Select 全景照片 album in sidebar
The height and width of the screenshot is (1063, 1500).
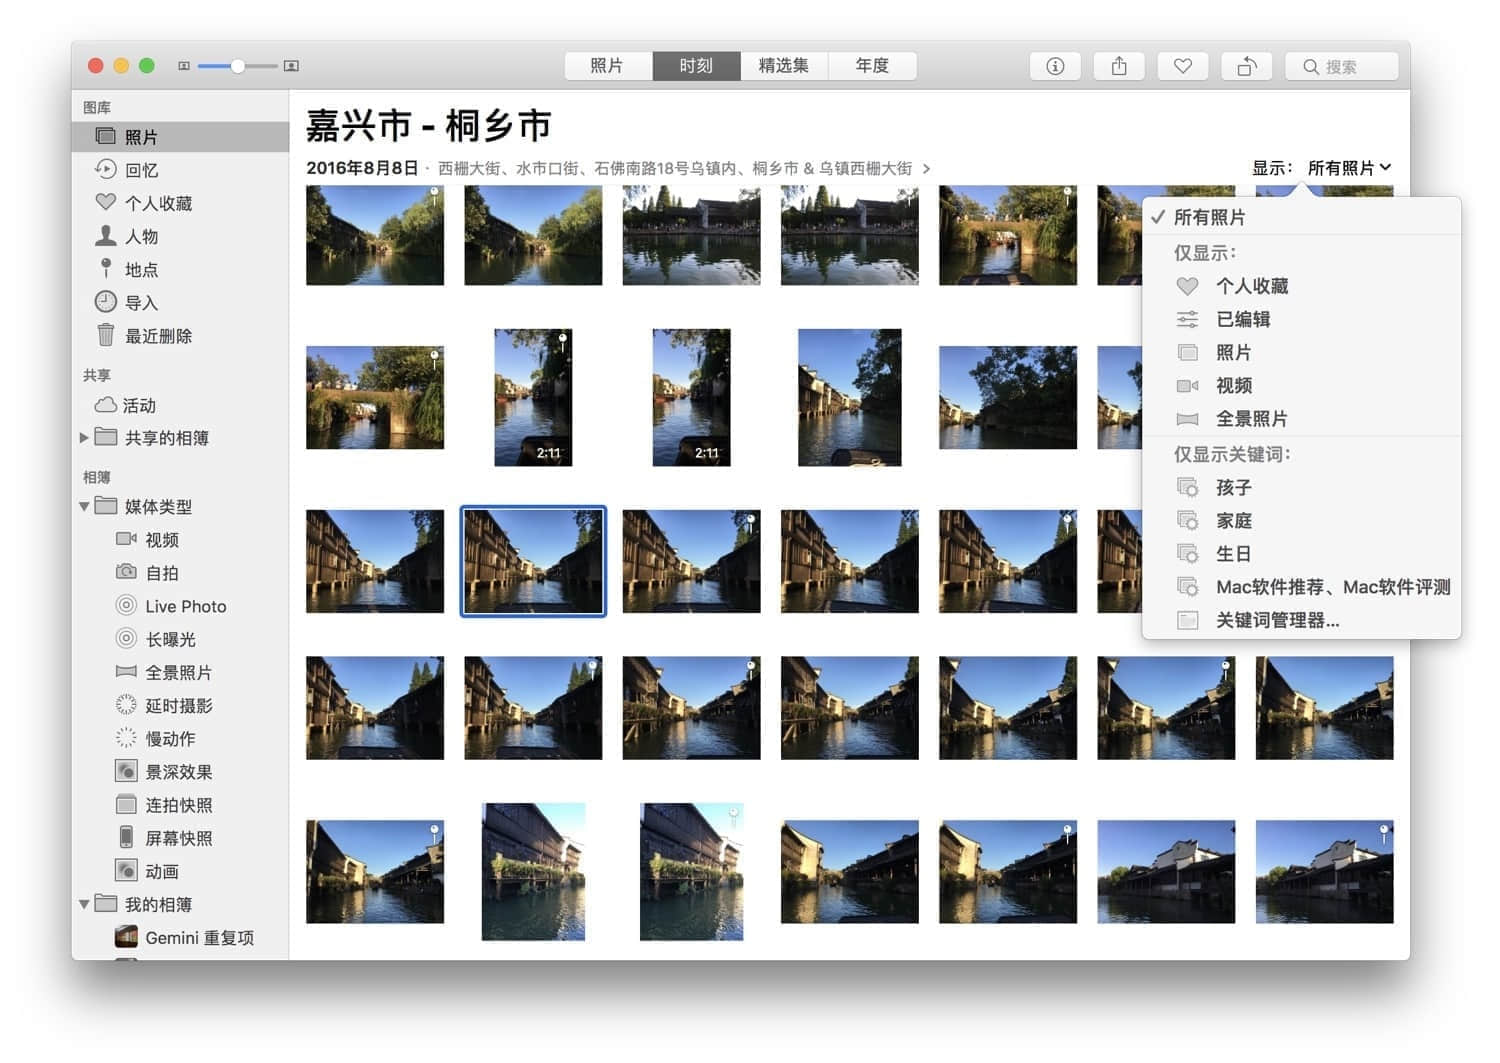pos(180,672)
